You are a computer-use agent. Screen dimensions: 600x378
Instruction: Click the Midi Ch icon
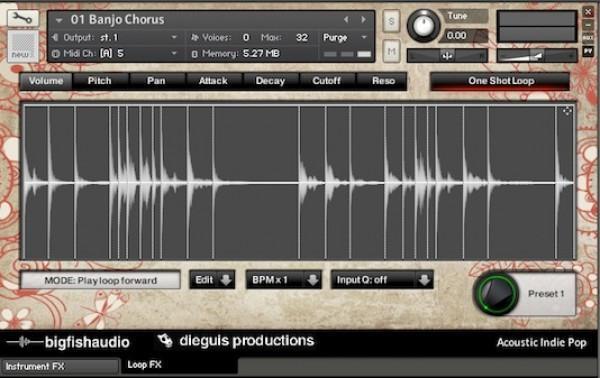pos(56,54)
